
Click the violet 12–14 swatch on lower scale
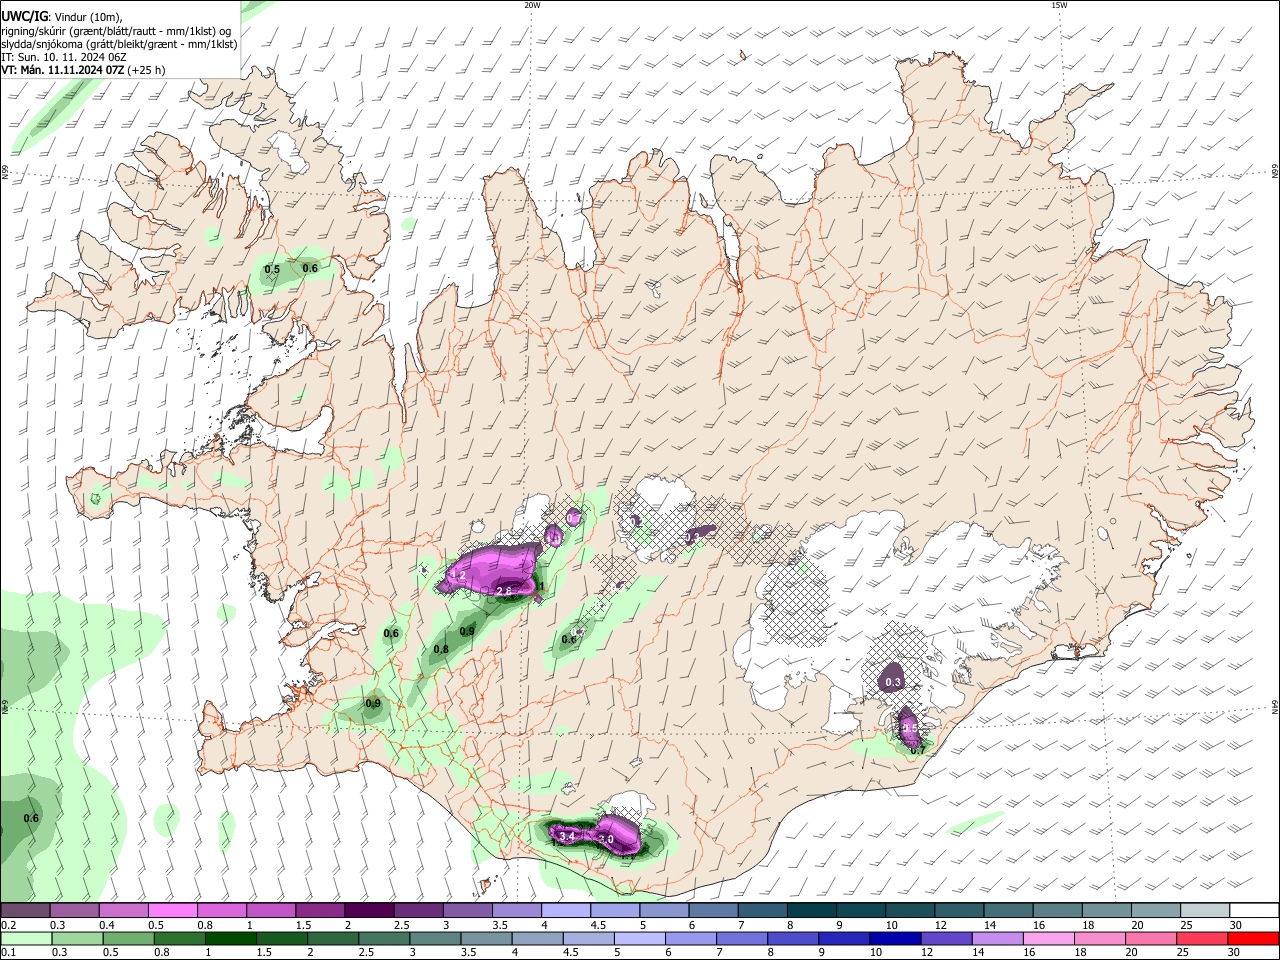click(947, 938)
